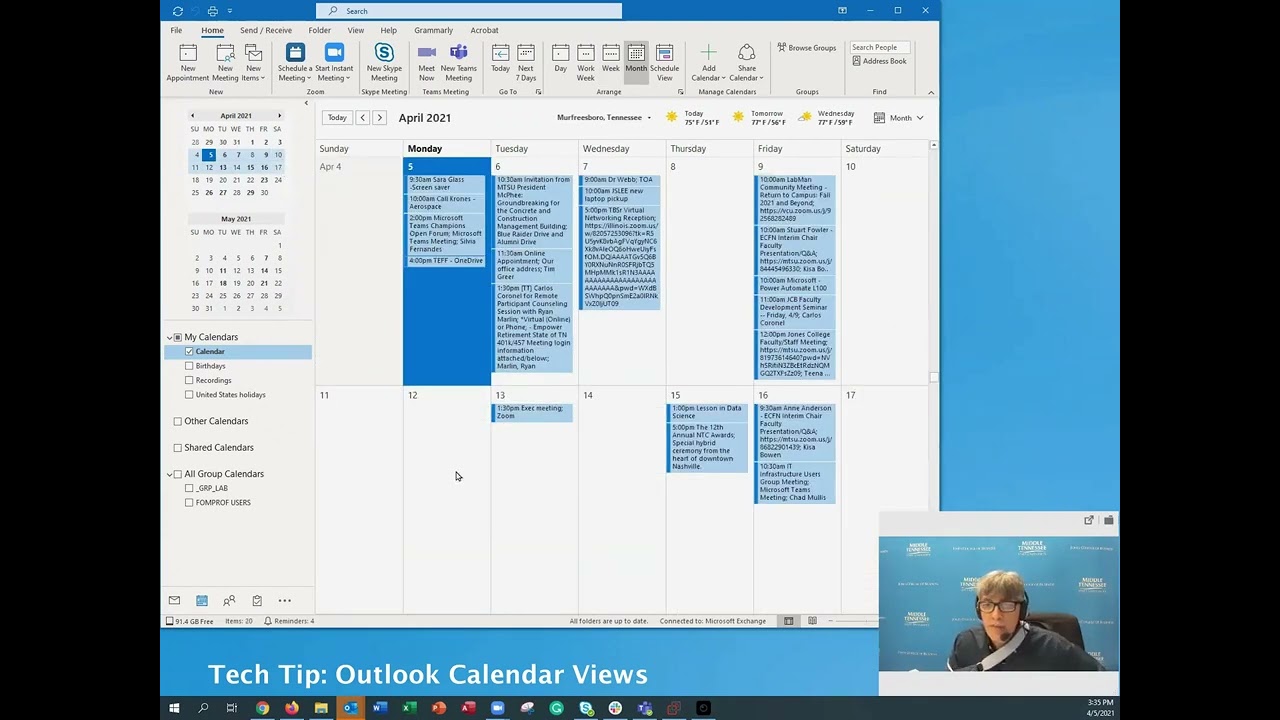Open the File menu
The width and height of the screenshot is (1280, 720).
[176, 30]
